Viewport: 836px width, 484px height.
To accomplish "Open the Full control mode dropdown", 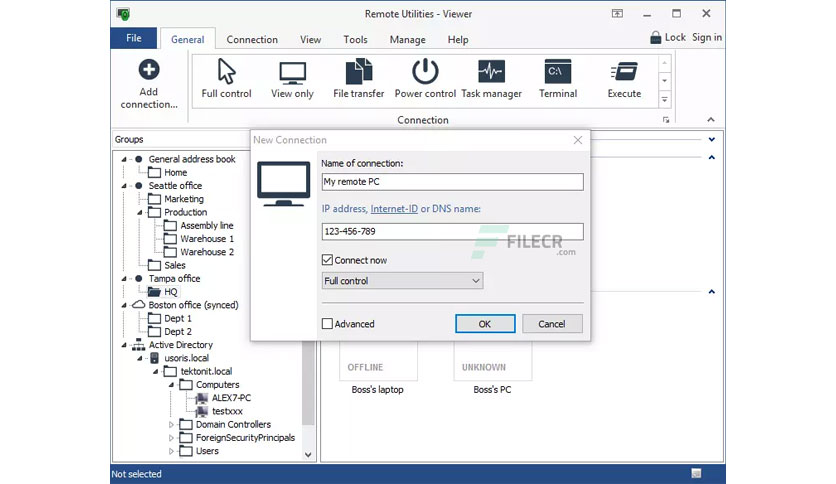I will coord(403,280).
